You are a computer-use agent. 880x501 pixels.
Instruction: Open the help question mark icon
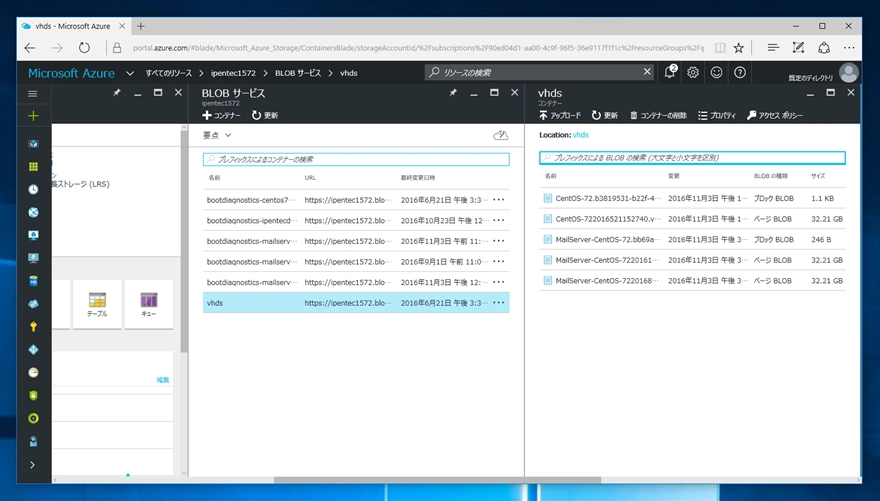tap(740, 72)
